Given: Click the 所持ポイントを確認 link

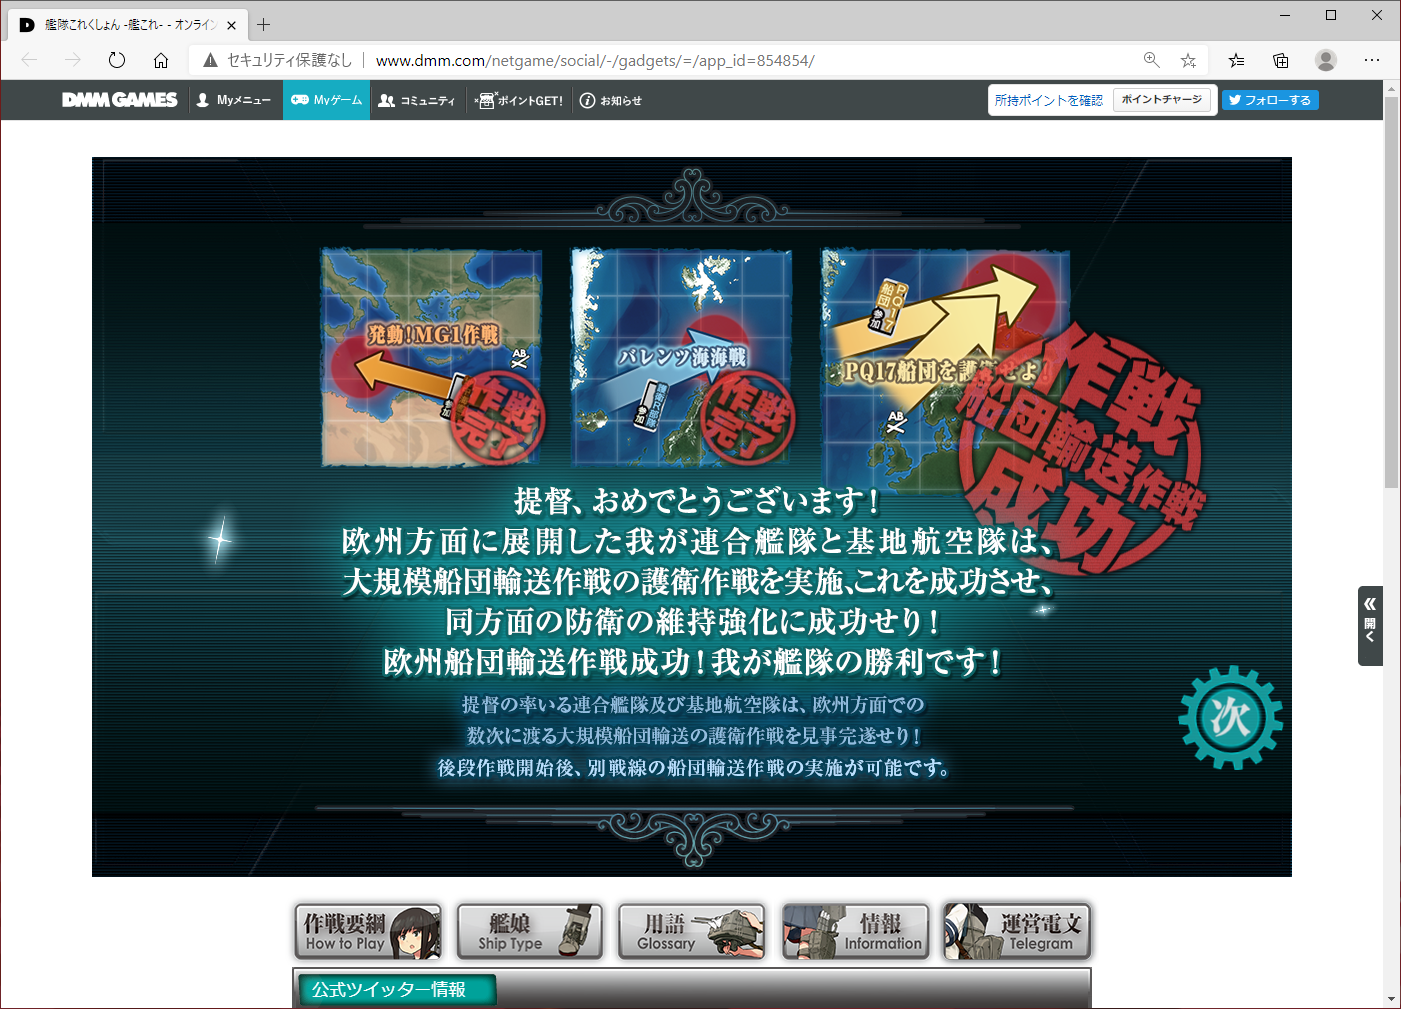Looking at the screenshot, I should click(1049, 100).
